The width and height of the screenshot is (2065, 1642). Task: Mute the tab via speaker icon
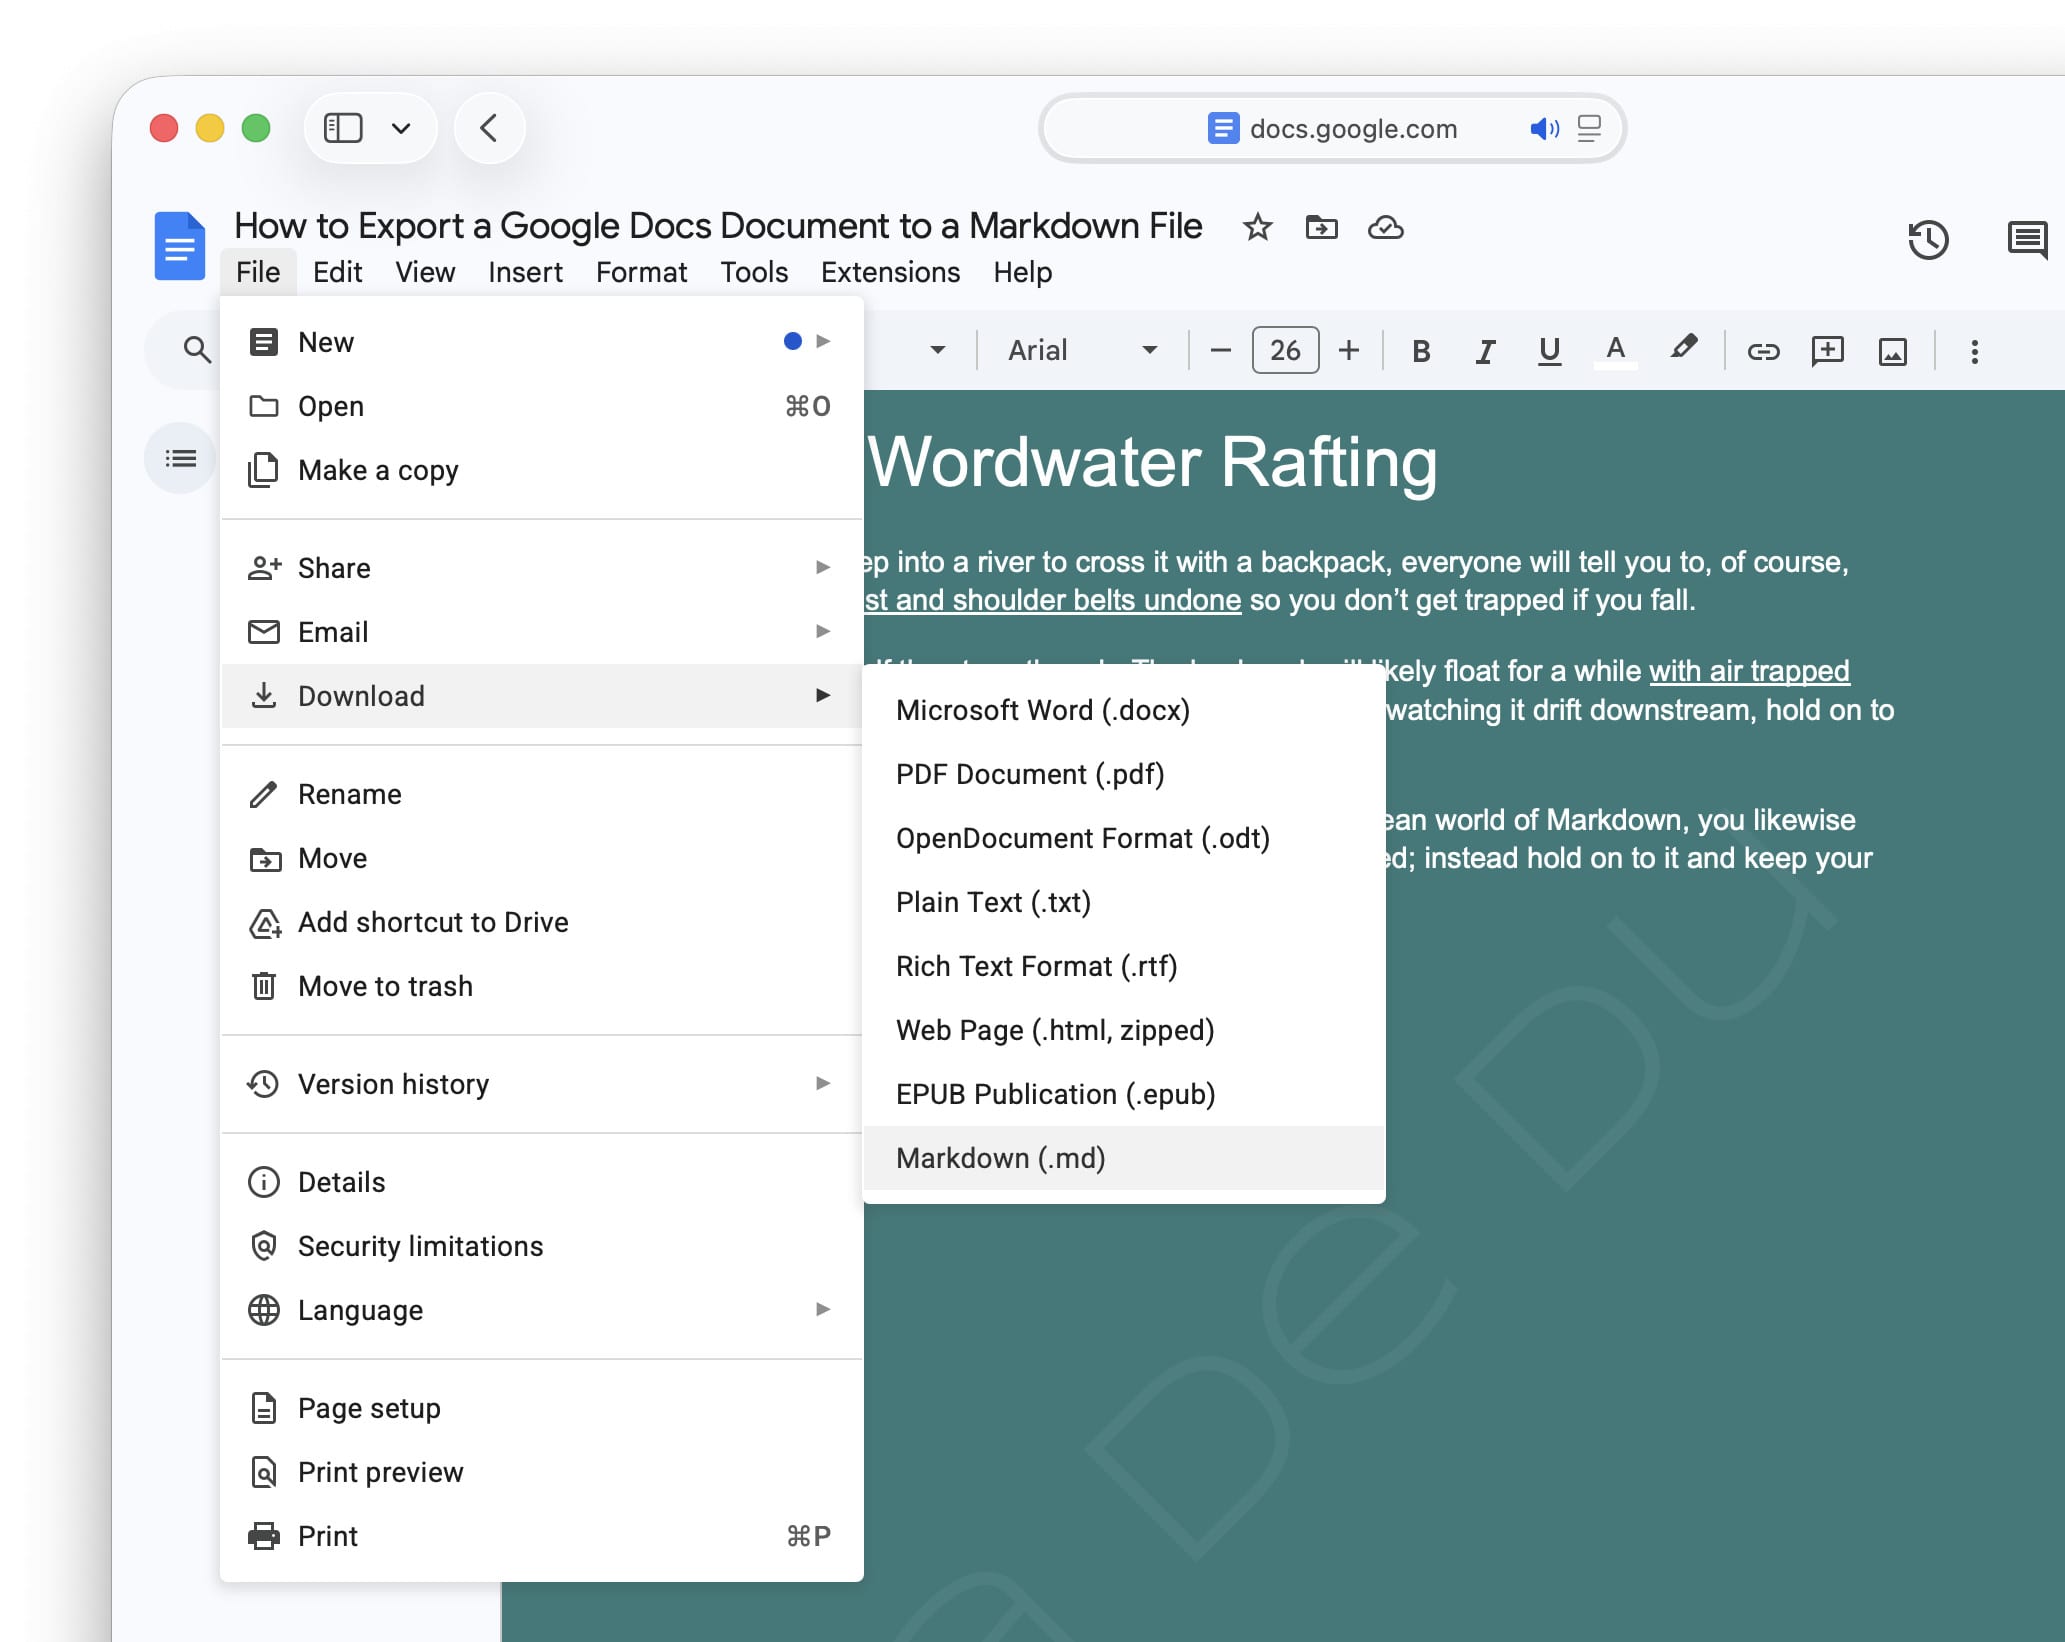[1544, 128]
